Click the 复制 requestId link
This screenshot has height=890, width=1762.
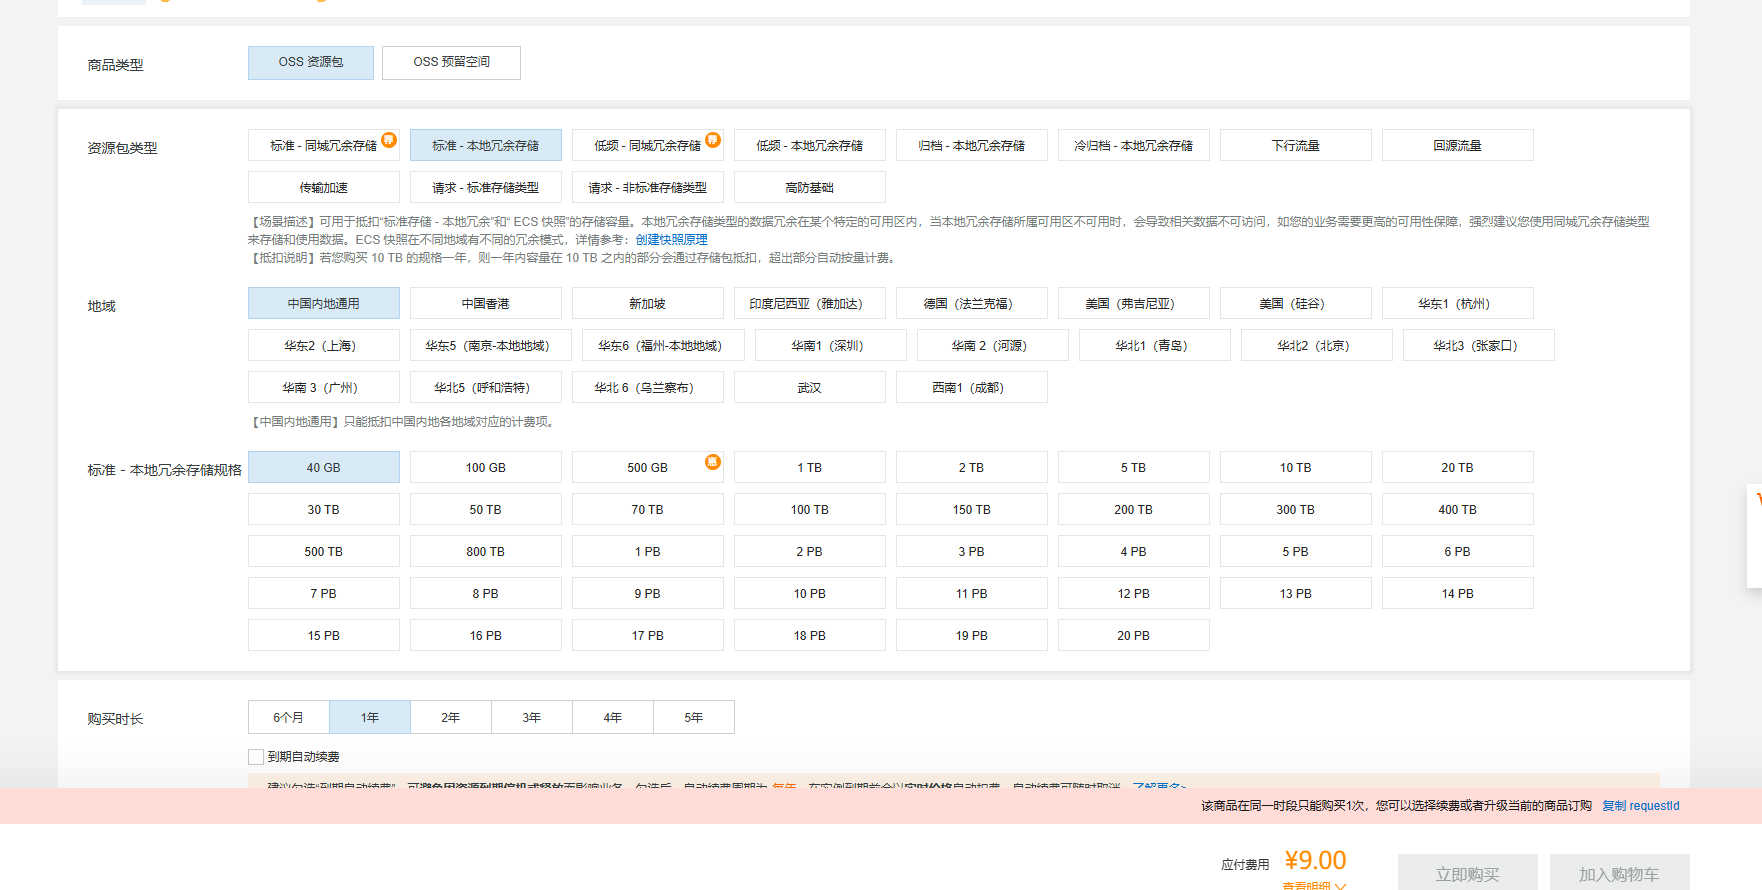[x=1641, y=806]
